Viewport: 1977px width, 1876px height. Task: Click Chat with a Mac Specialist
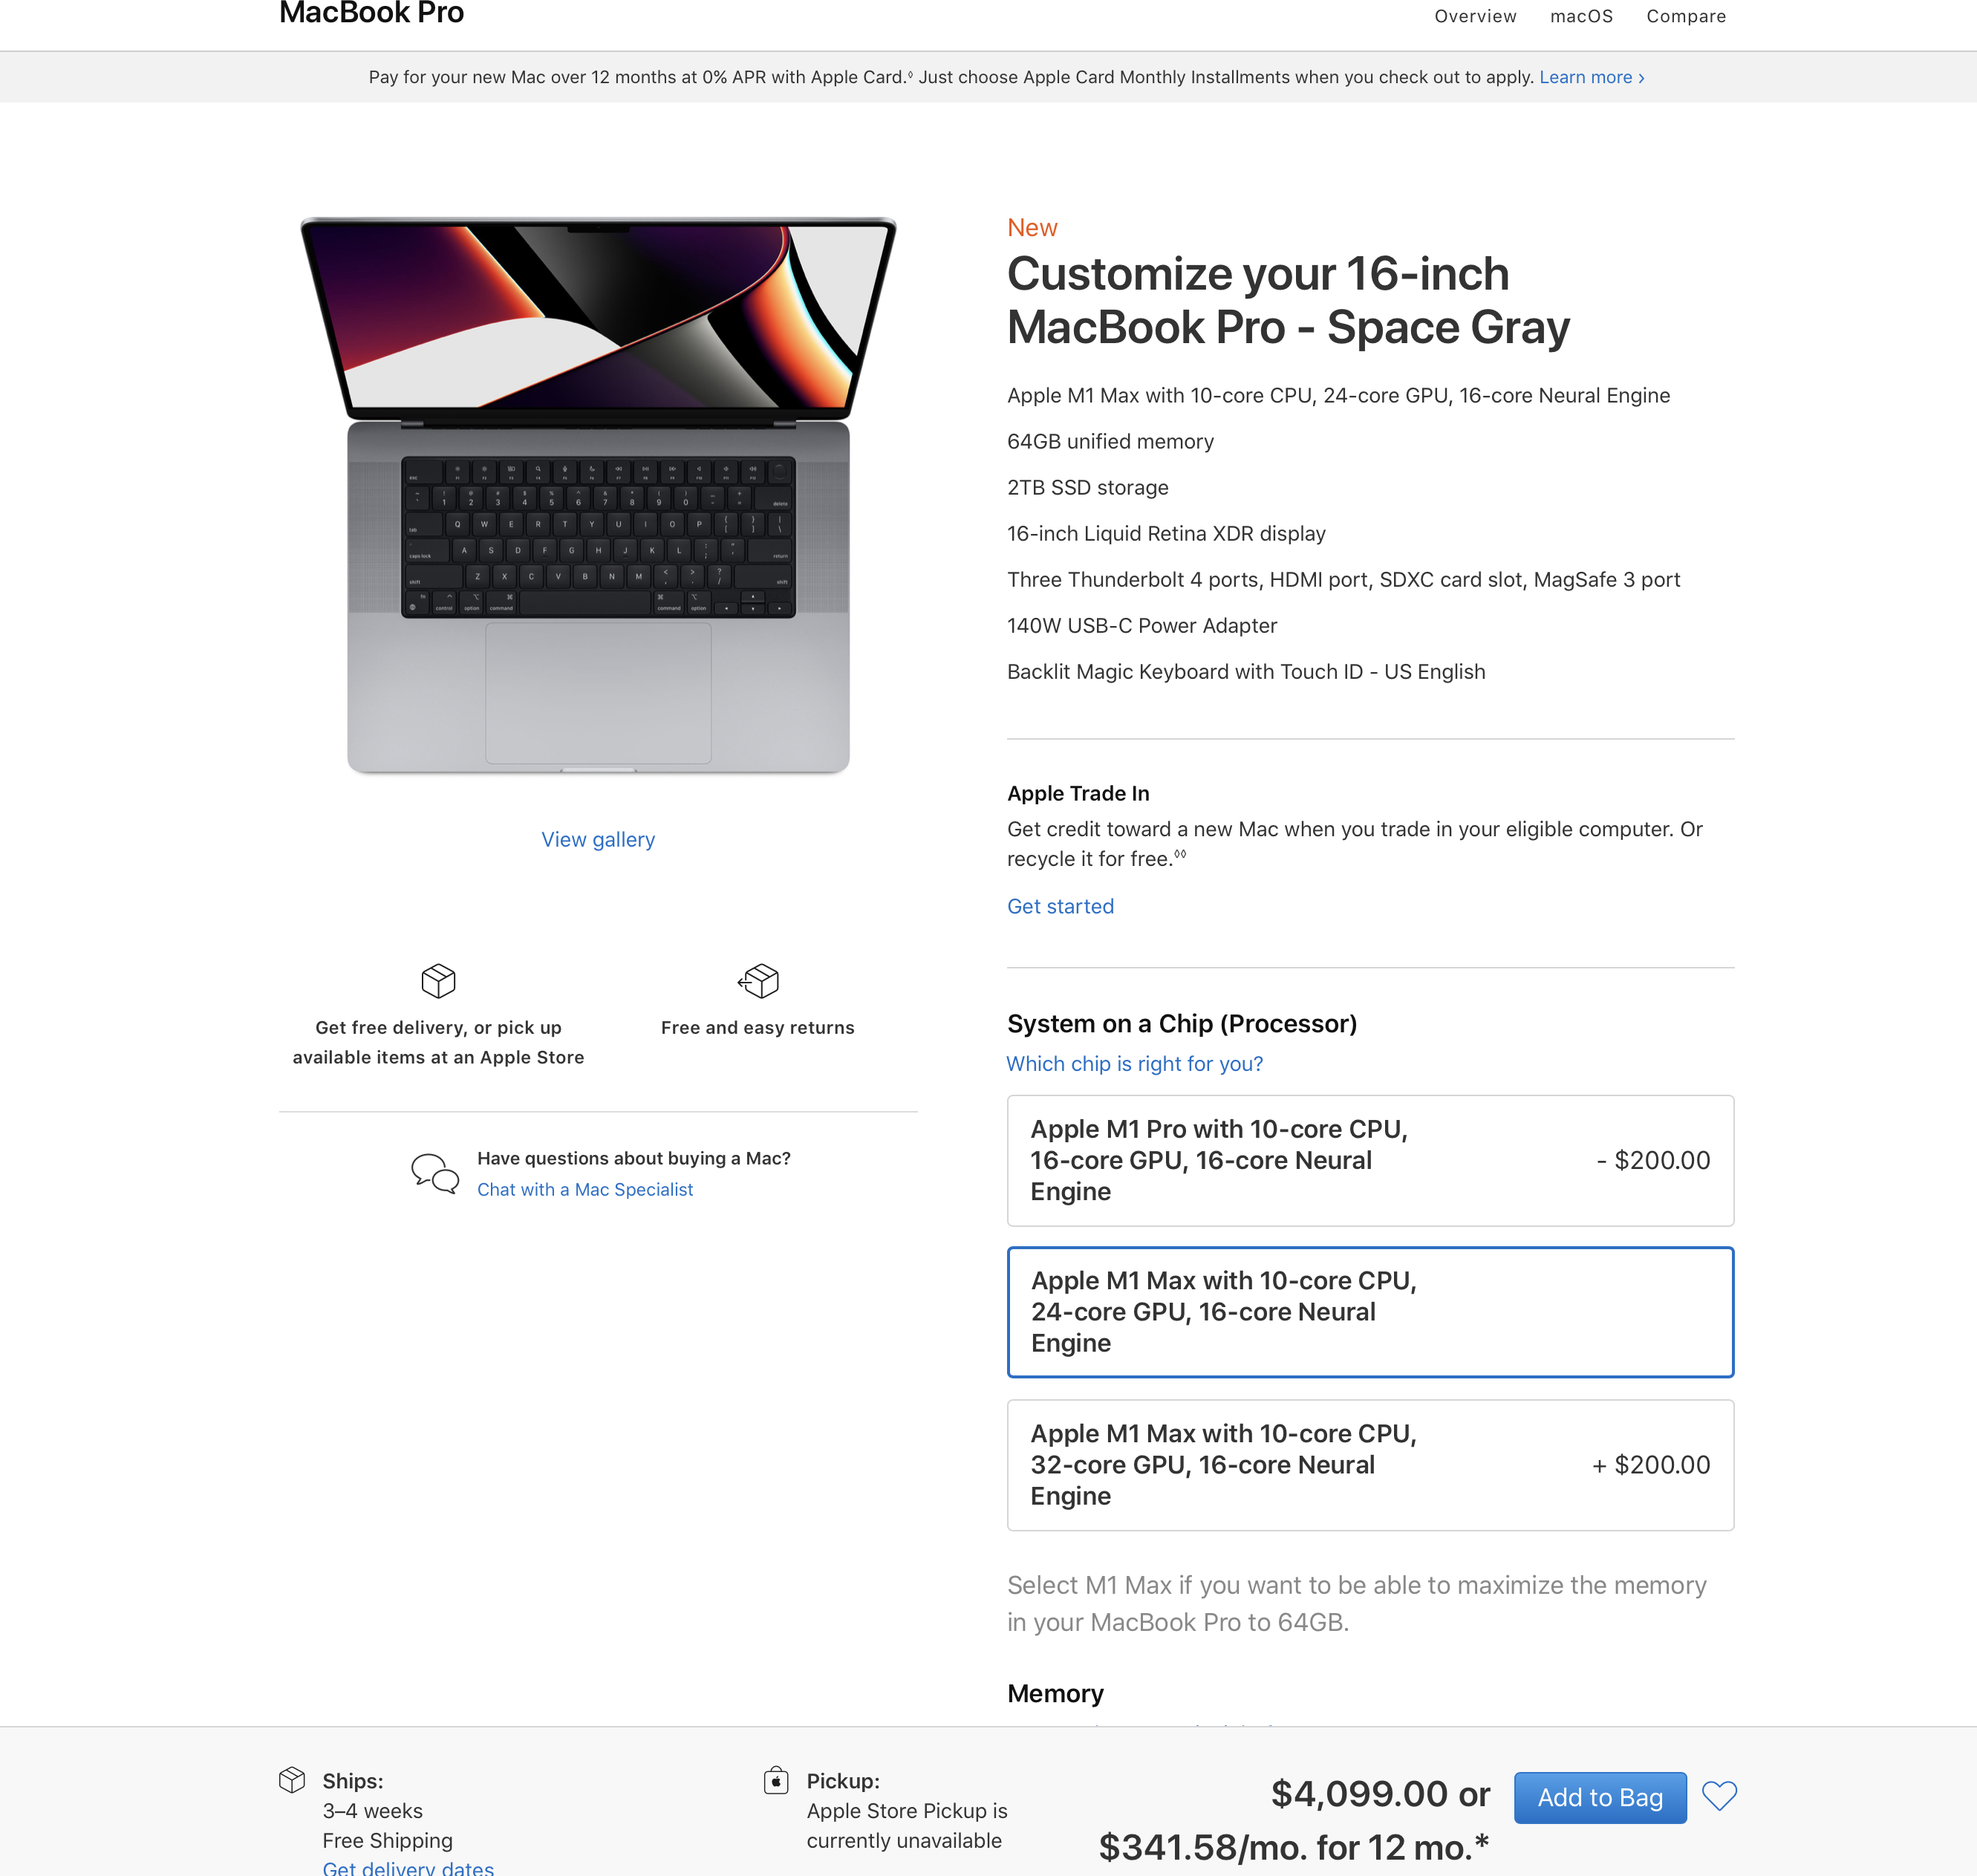585,1189
